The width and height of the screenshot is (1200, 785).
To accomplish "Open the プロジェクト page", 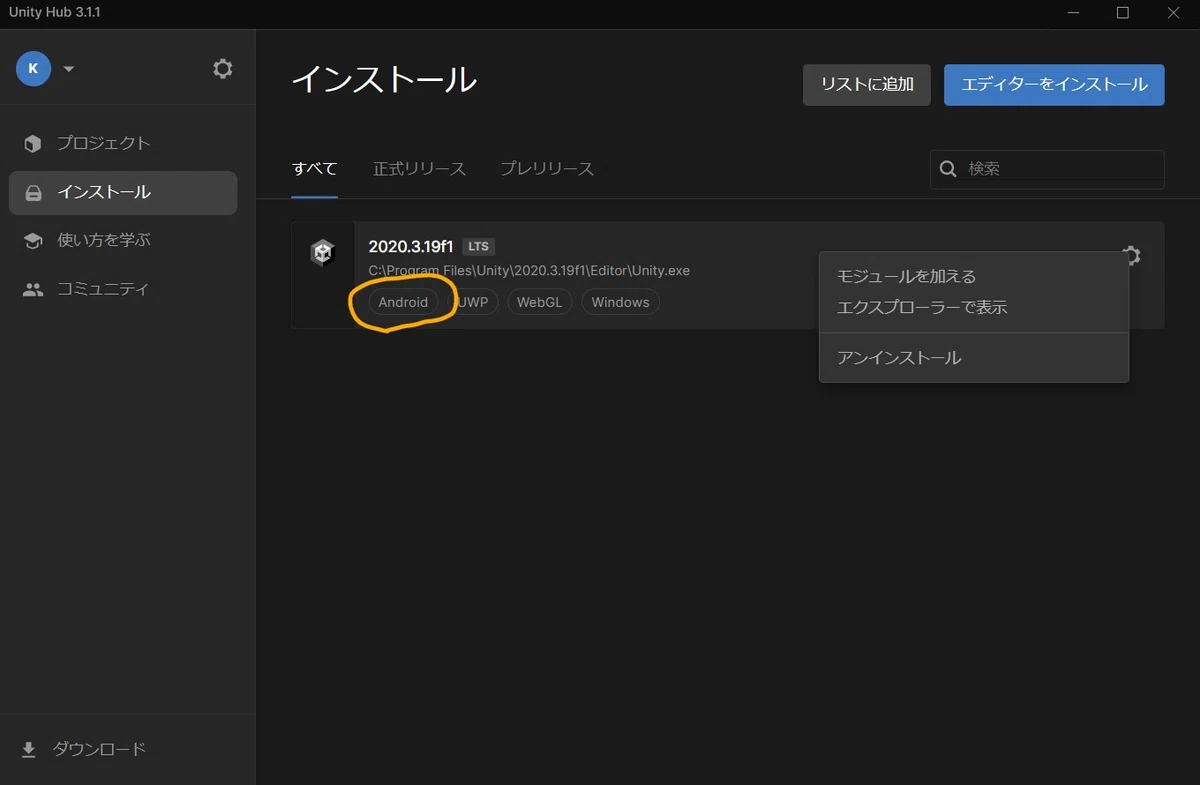I will pyautogui.click(x=123, y=144).
